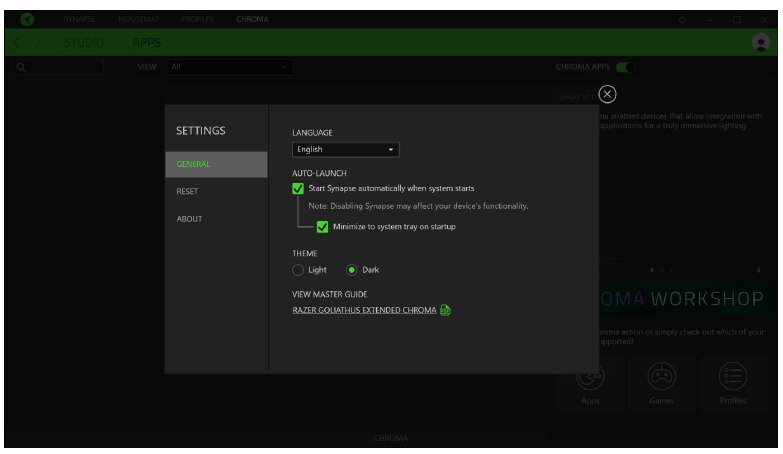Viewport: 783px width, 454px height.
Task: Open the user account avatar
Action: [761, 42]
